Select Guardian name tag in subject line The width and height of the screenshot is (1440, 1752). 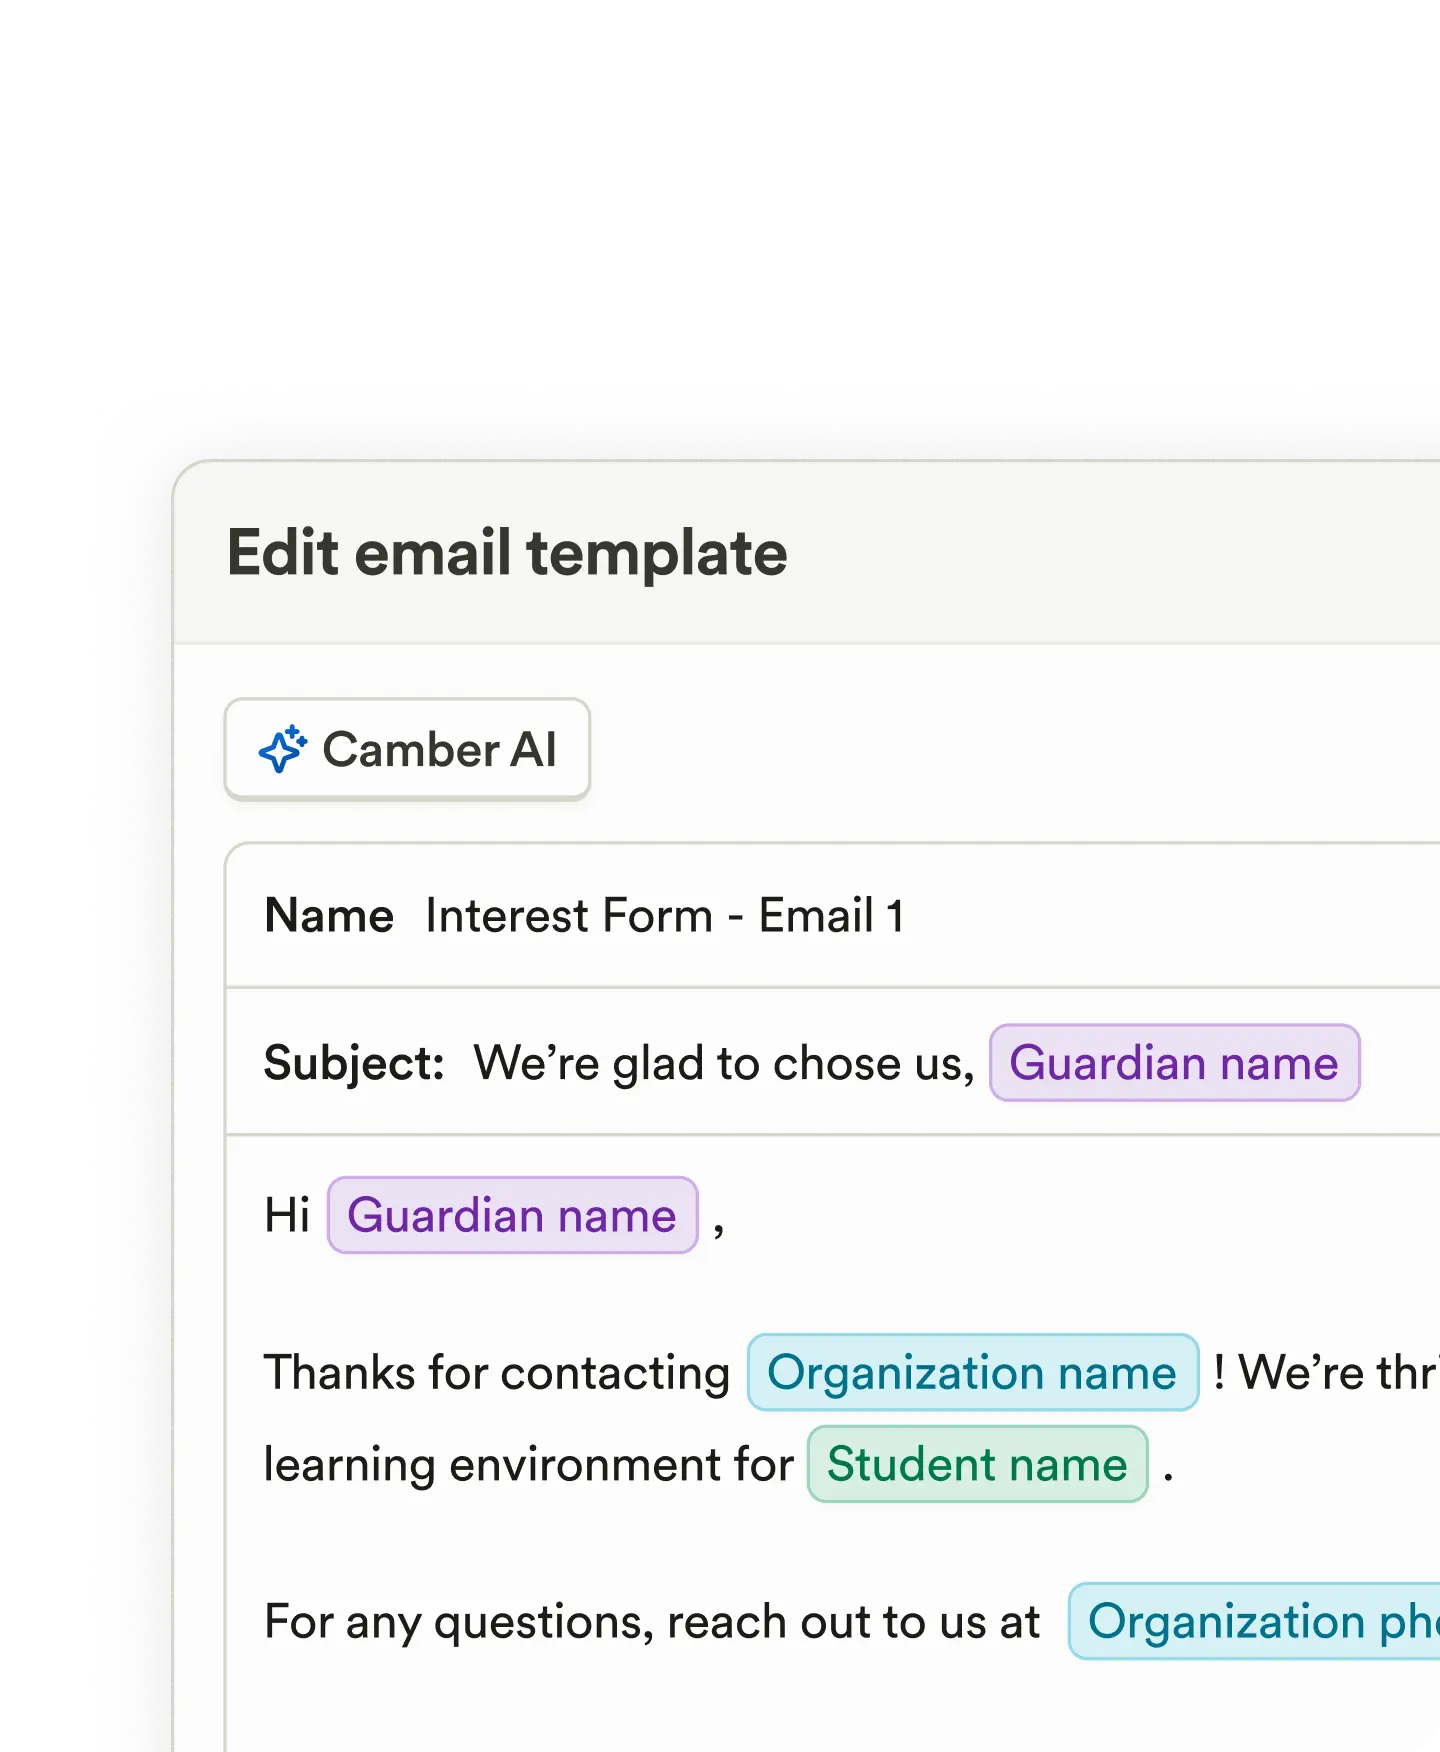point(1174,1063)
